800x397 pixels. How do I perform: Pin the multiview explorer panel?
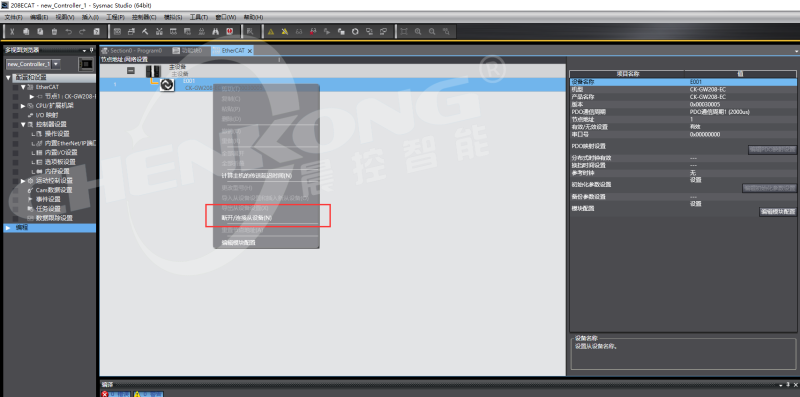(92, 50)
